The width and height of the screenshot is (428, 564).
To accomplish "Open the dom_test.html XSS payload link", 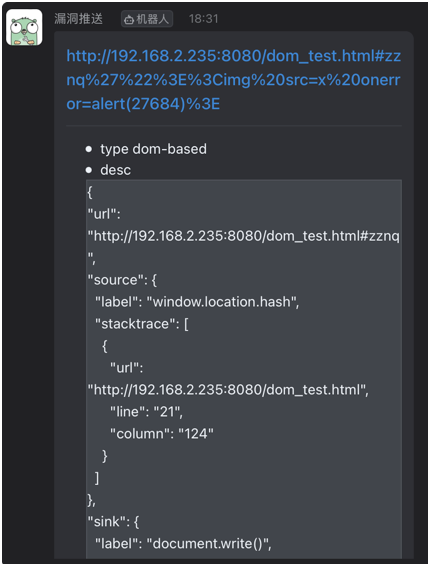I will pyautogui.click(x=233, y=80).
